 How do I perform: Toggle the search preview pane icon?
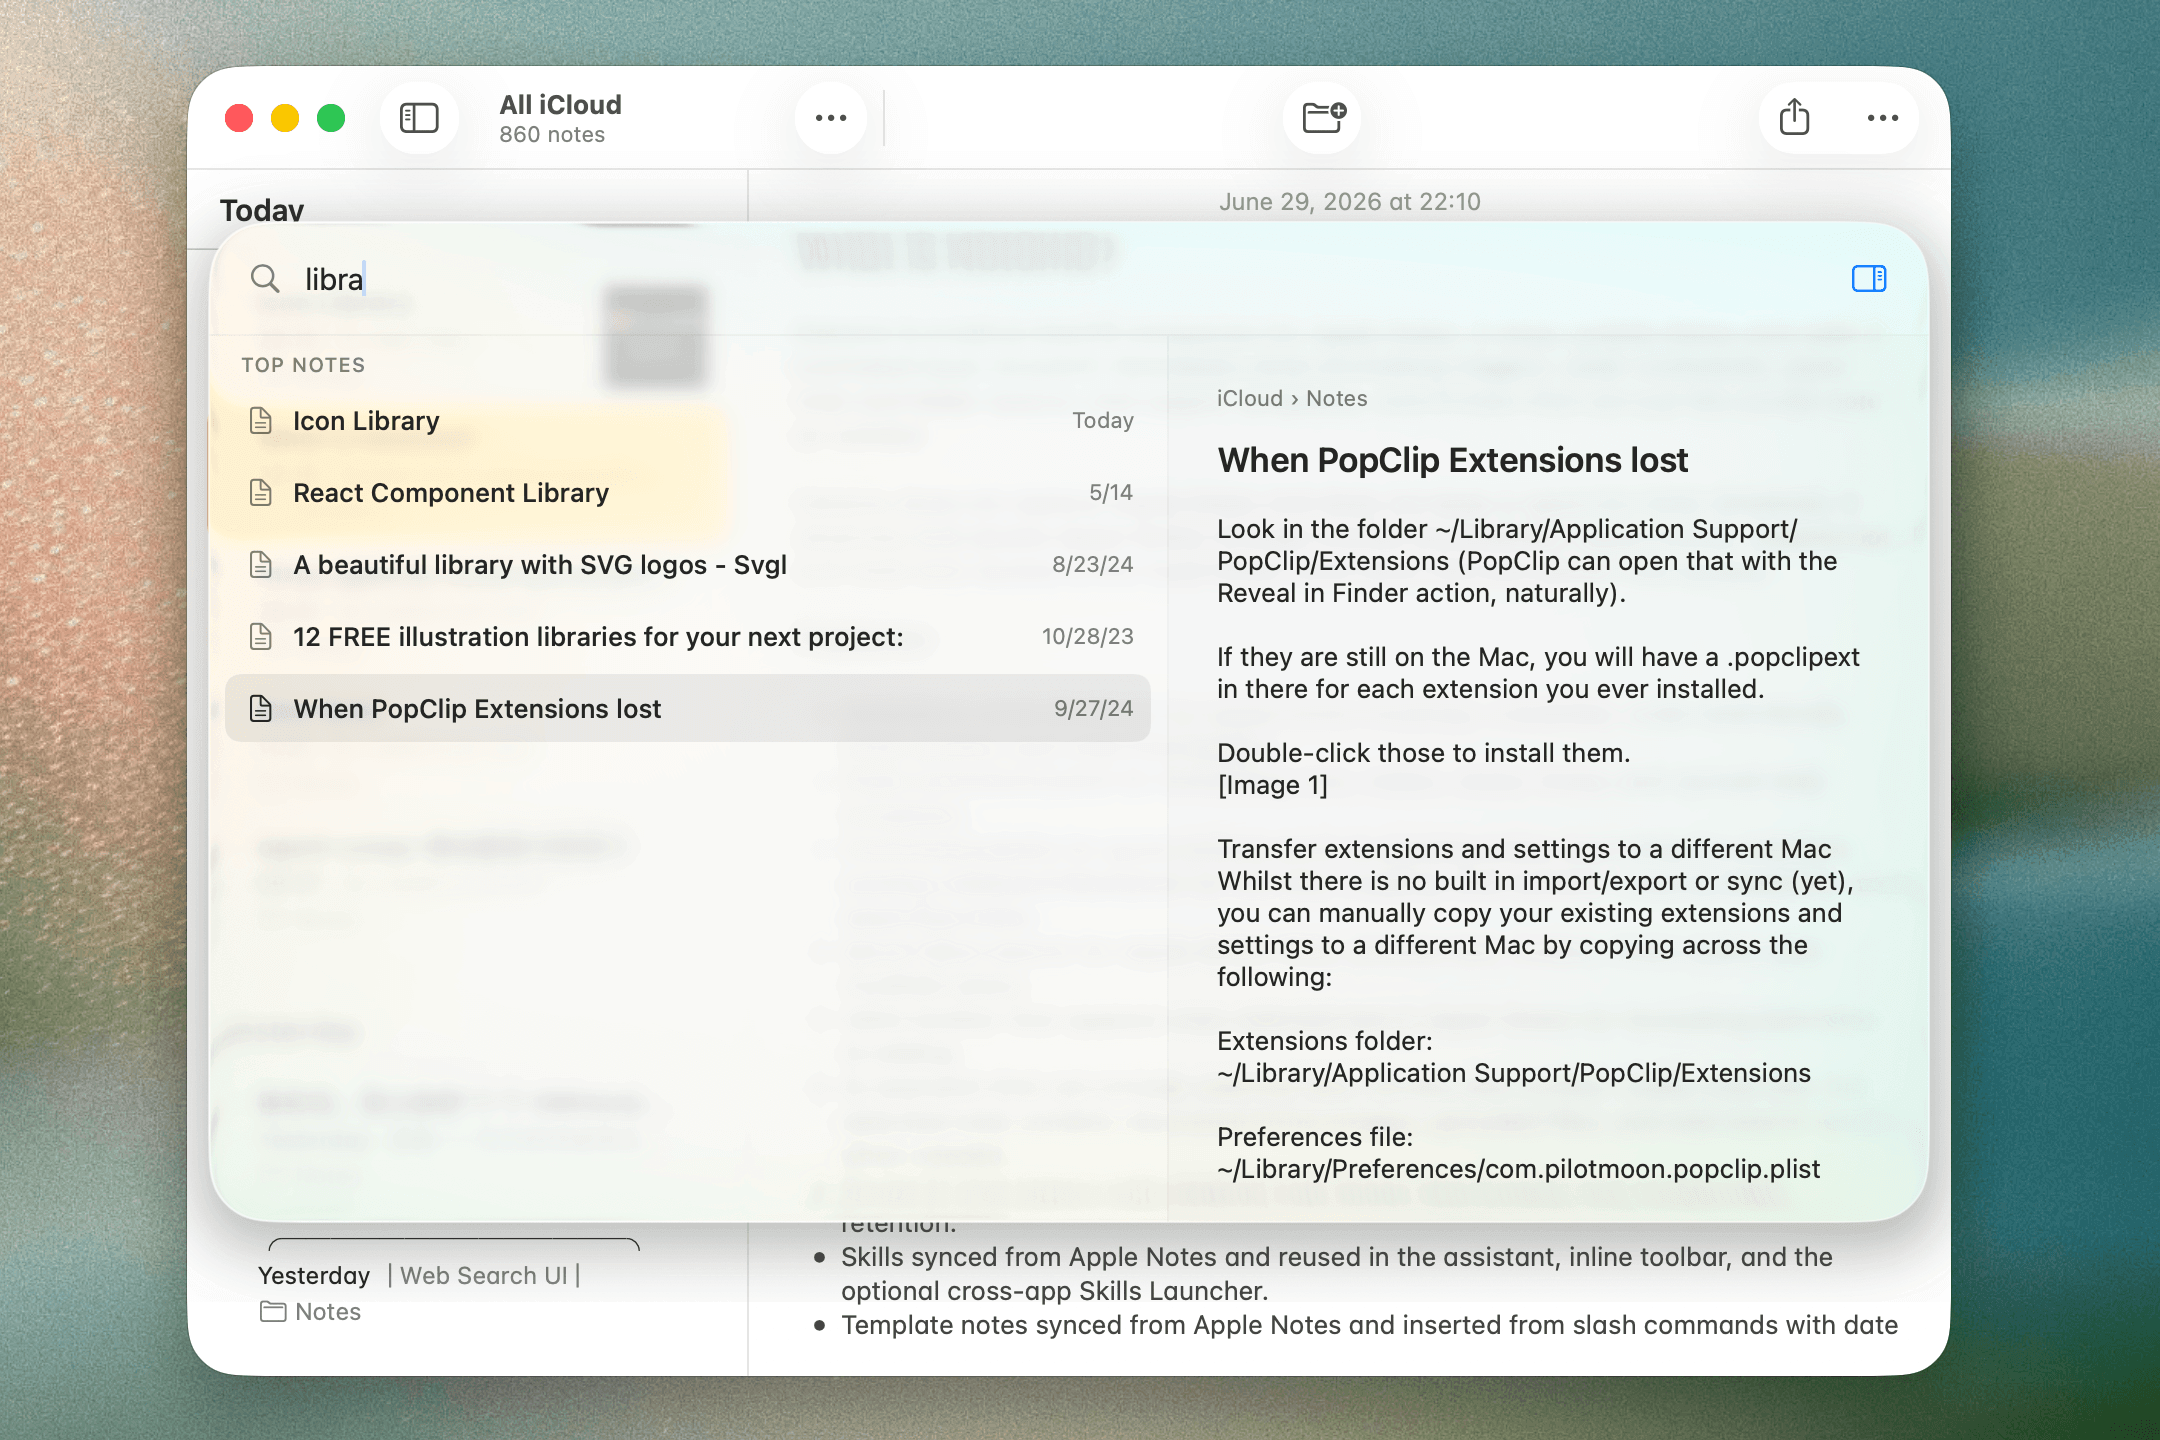1869,279
